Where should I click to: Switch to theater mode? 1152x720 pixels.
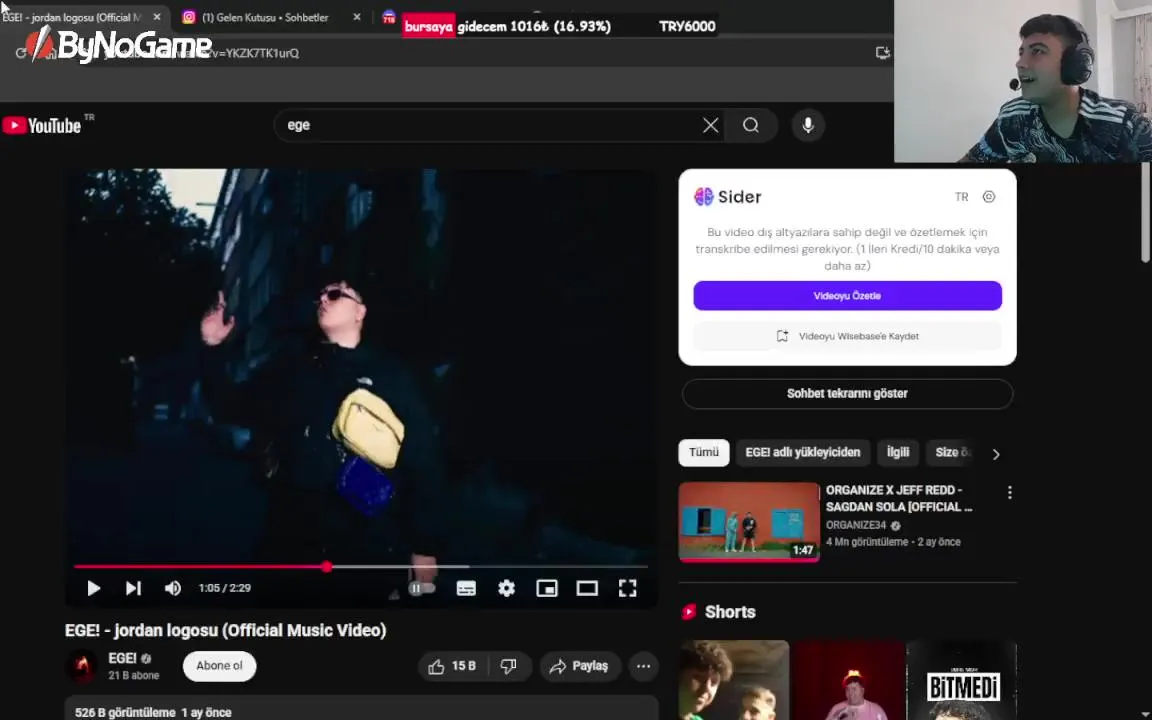click(587, 588)
